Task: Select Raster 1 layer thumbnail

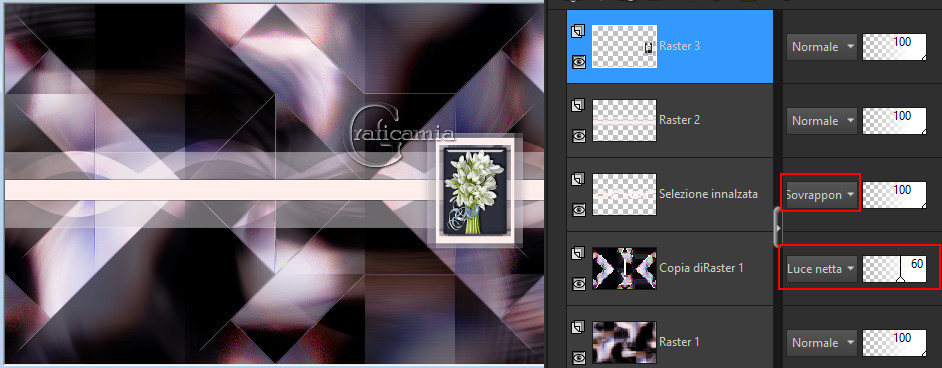Action: click(624, 342)
